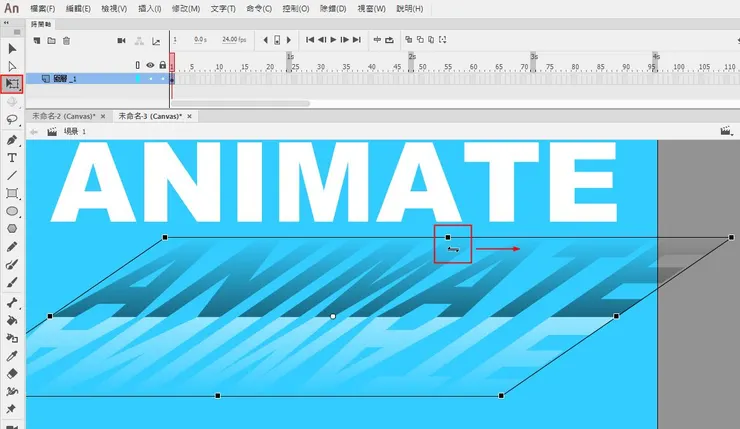The height and width of the screenshot is (429, 740).
Task: Collapse the tools panel double-arrow
Action: click(6, 22)
